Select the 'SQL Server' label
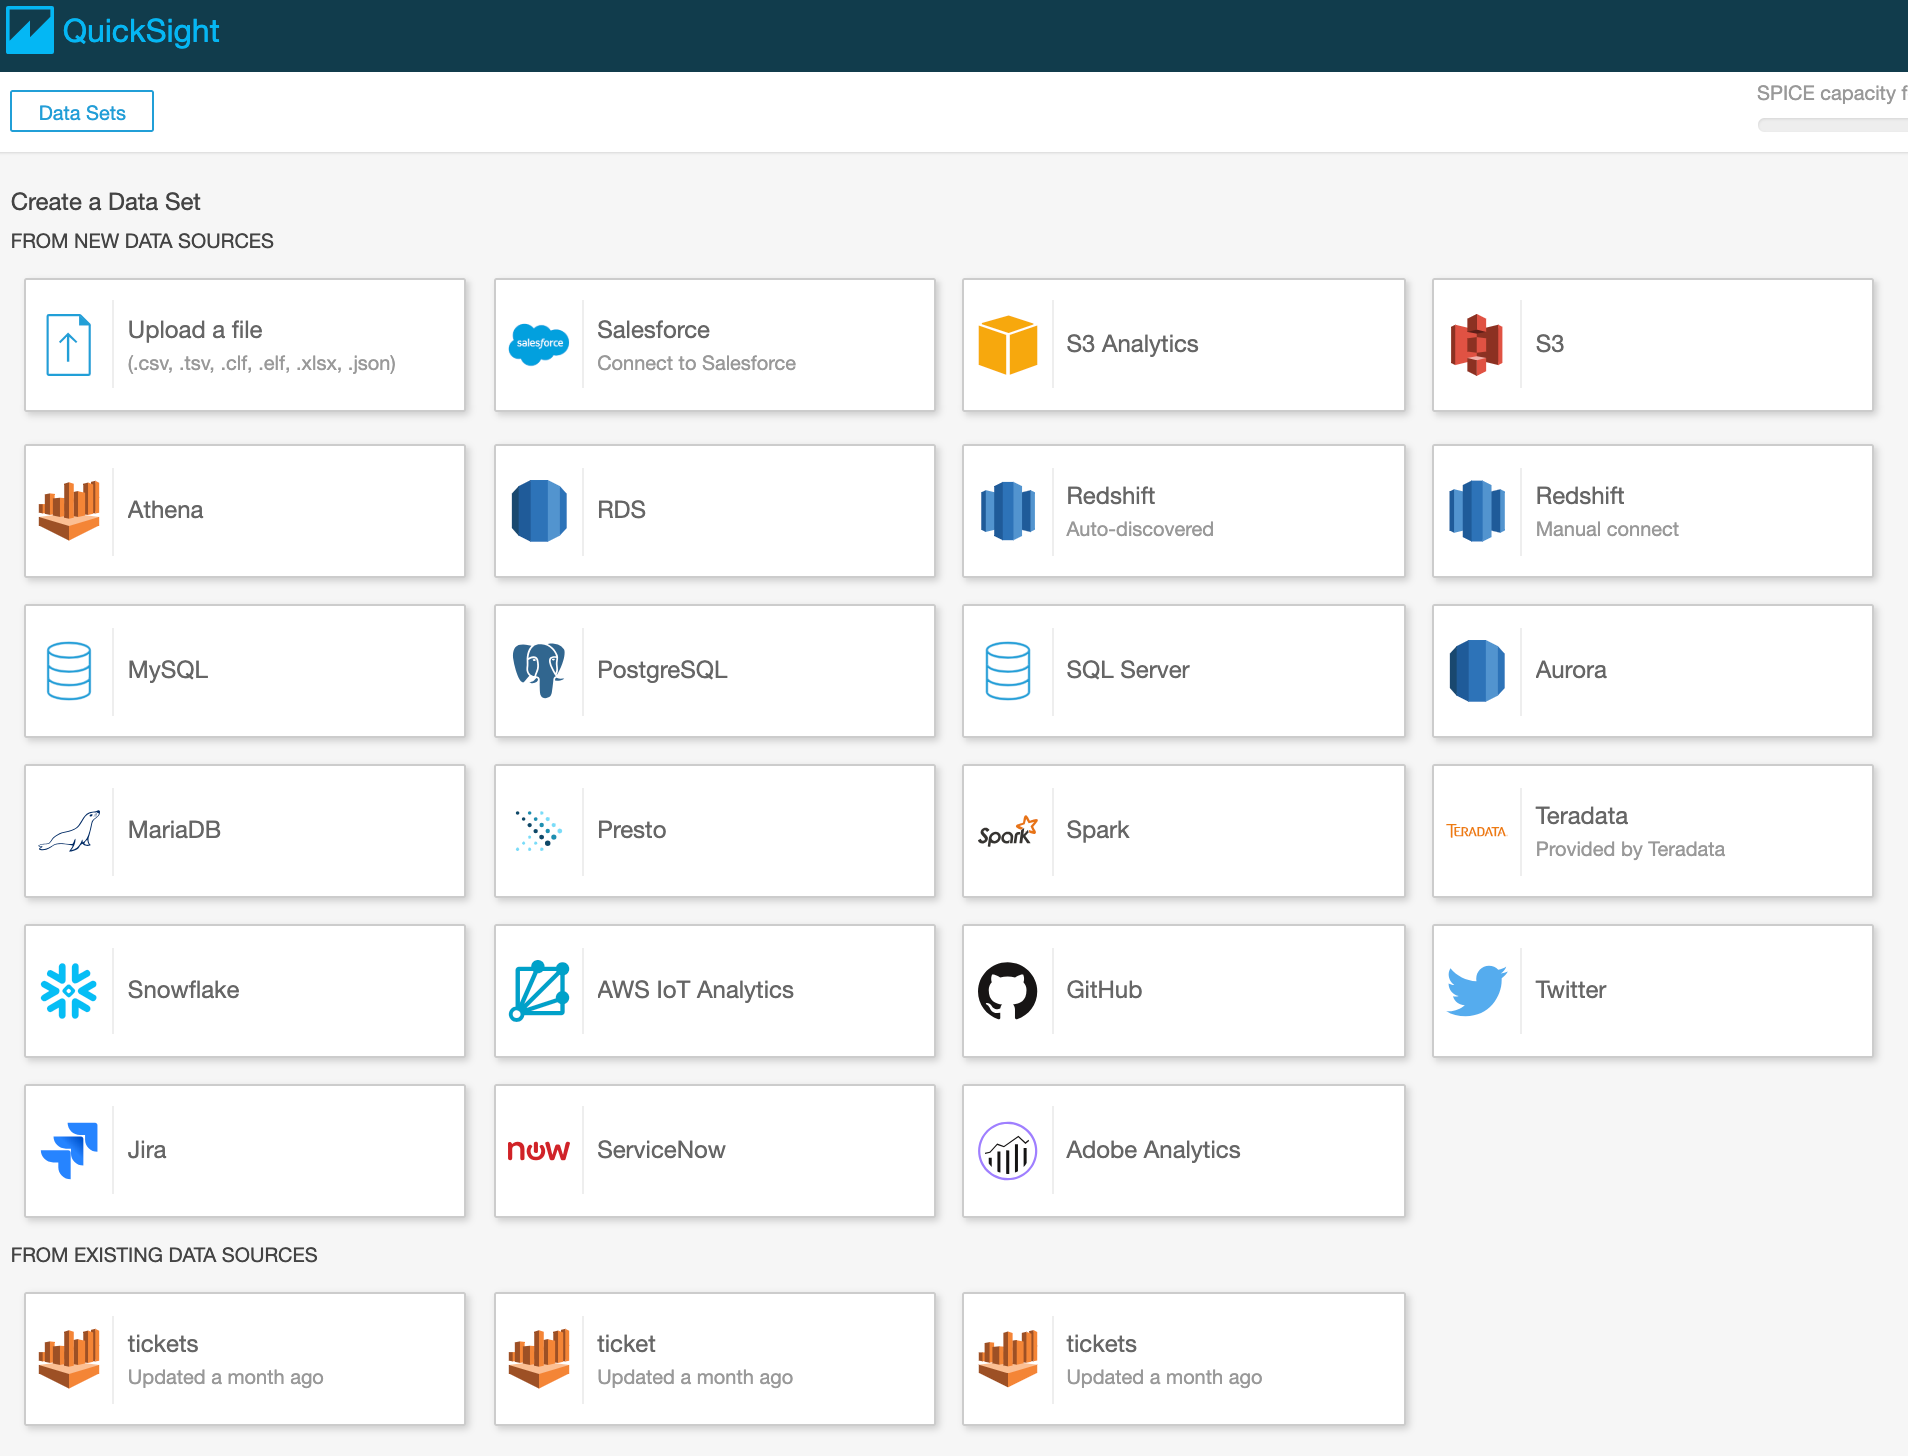1908x1456 pixels. coord(1128,670)
